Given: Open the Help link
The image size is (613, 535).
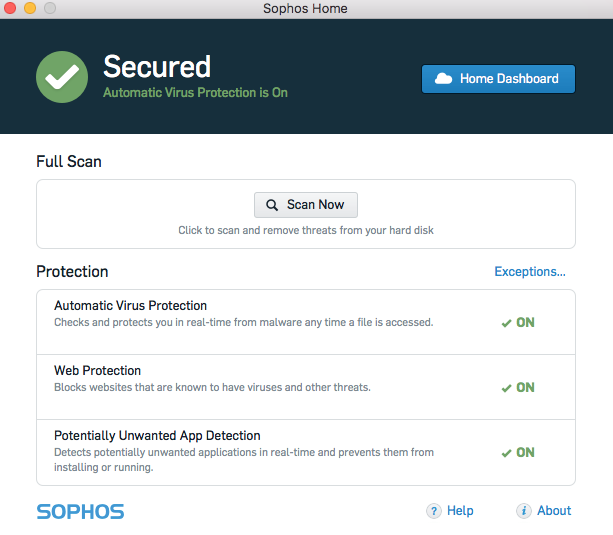Looking at the screenshot, I should tap(460, 511).
